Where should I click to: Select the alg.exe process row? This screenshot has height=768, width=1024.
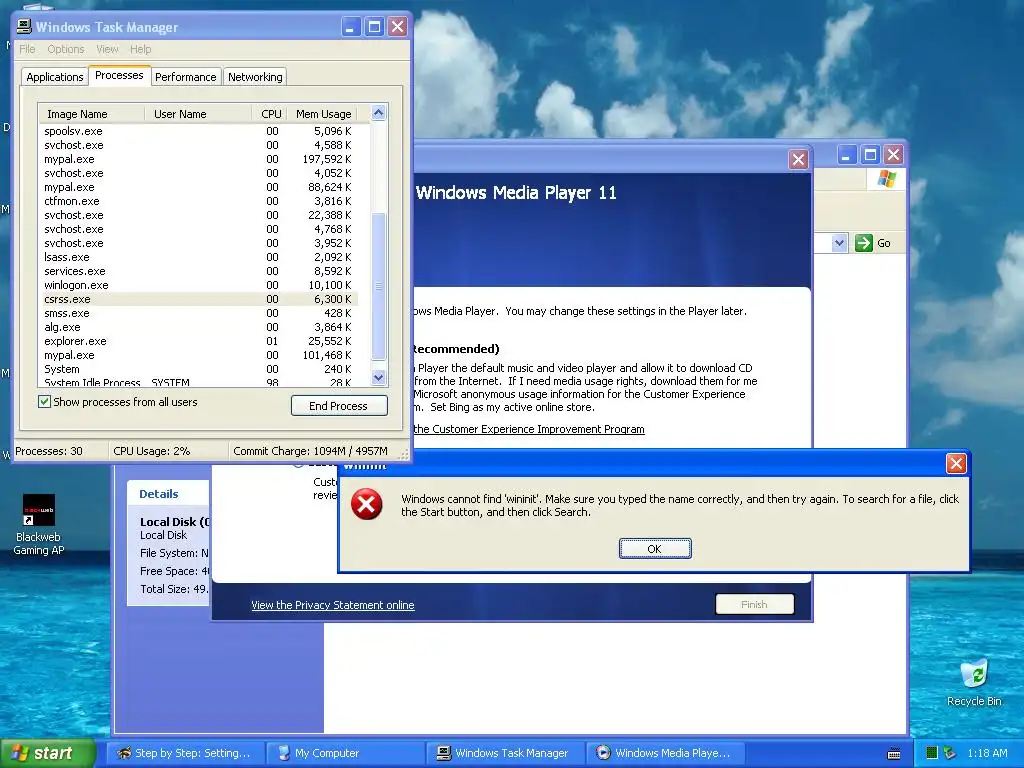point(199,327)
